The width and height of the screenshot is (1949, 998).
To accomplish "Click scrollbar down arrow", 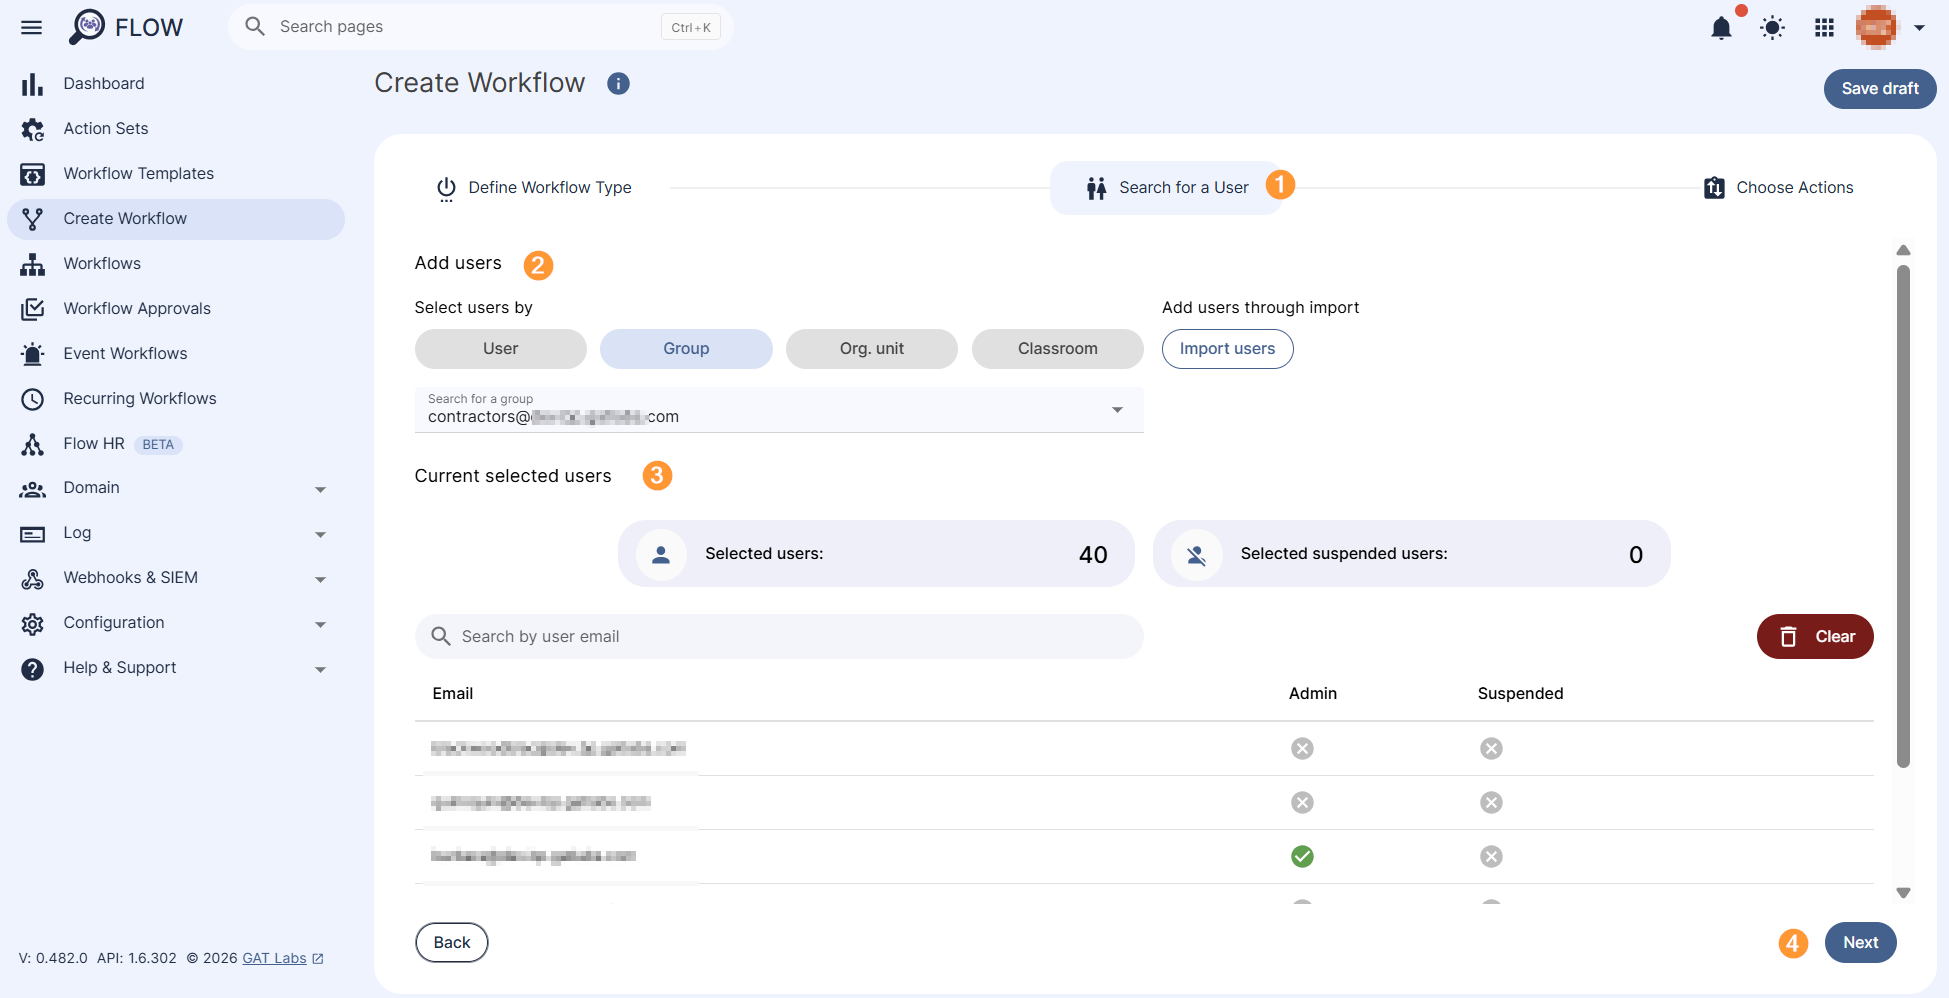I will (x=1903, y=893).
